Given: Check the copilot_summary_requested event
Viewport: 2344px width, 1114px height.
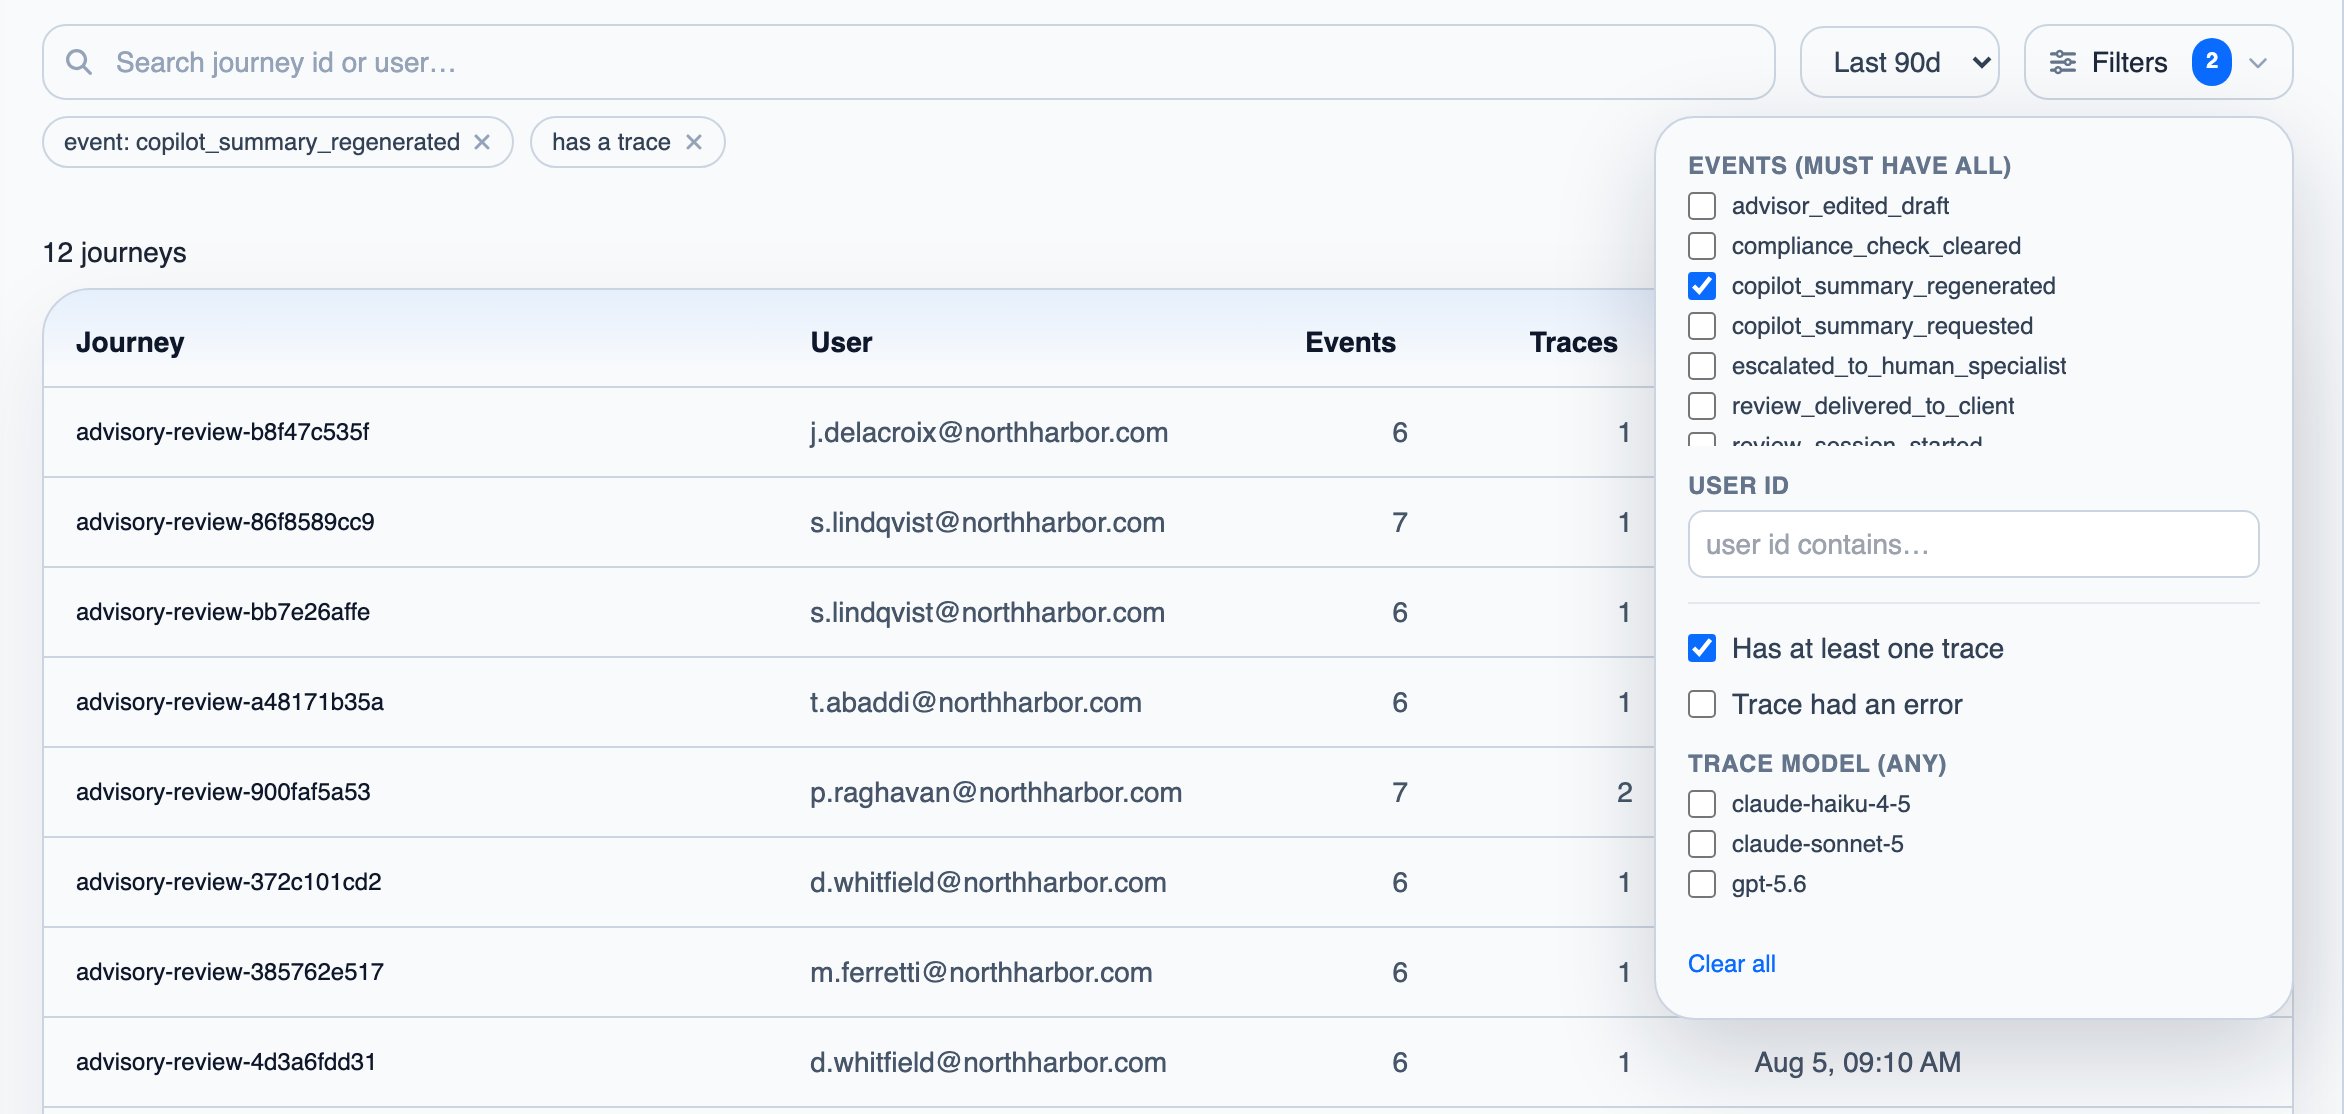Looking at the screenshot, I should 1702,326.
